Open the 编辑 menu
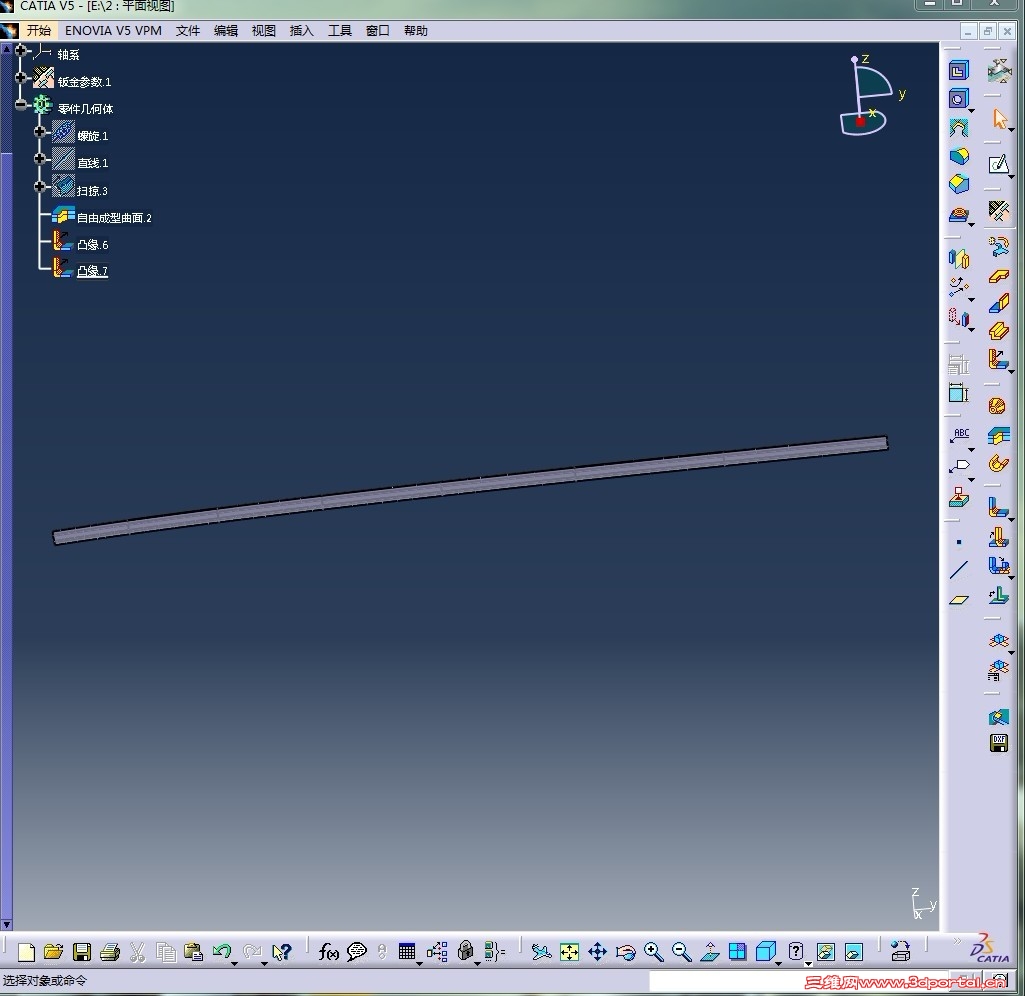Image resolution: width=1025 pixels, height=996 pixels. (x=226, y=31)
